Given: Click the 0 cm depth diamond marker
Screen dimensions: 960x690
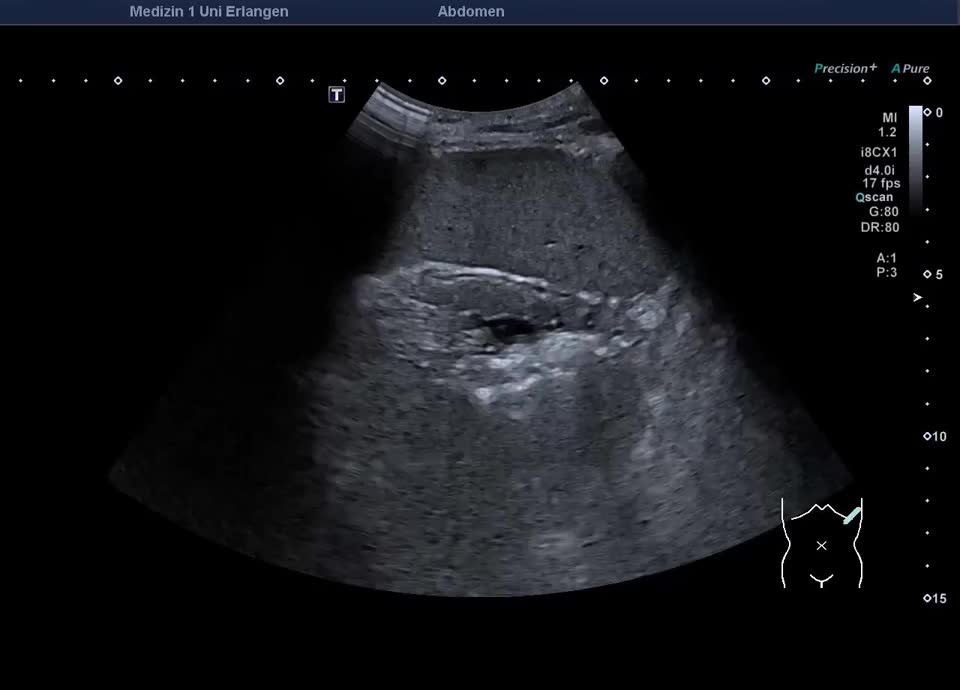Looking at the screenshot, I should (927, 112).
